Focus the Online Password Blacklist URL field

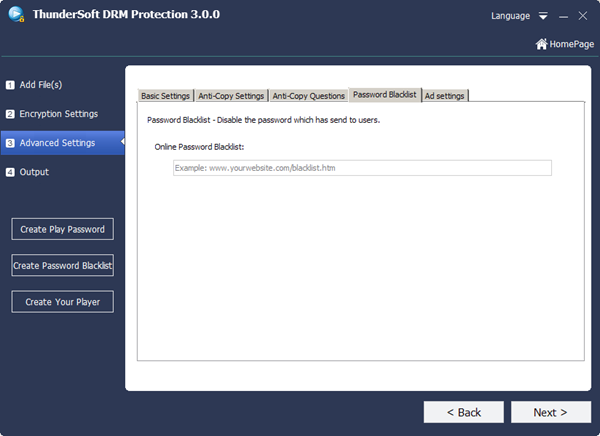tap(362, 168)
